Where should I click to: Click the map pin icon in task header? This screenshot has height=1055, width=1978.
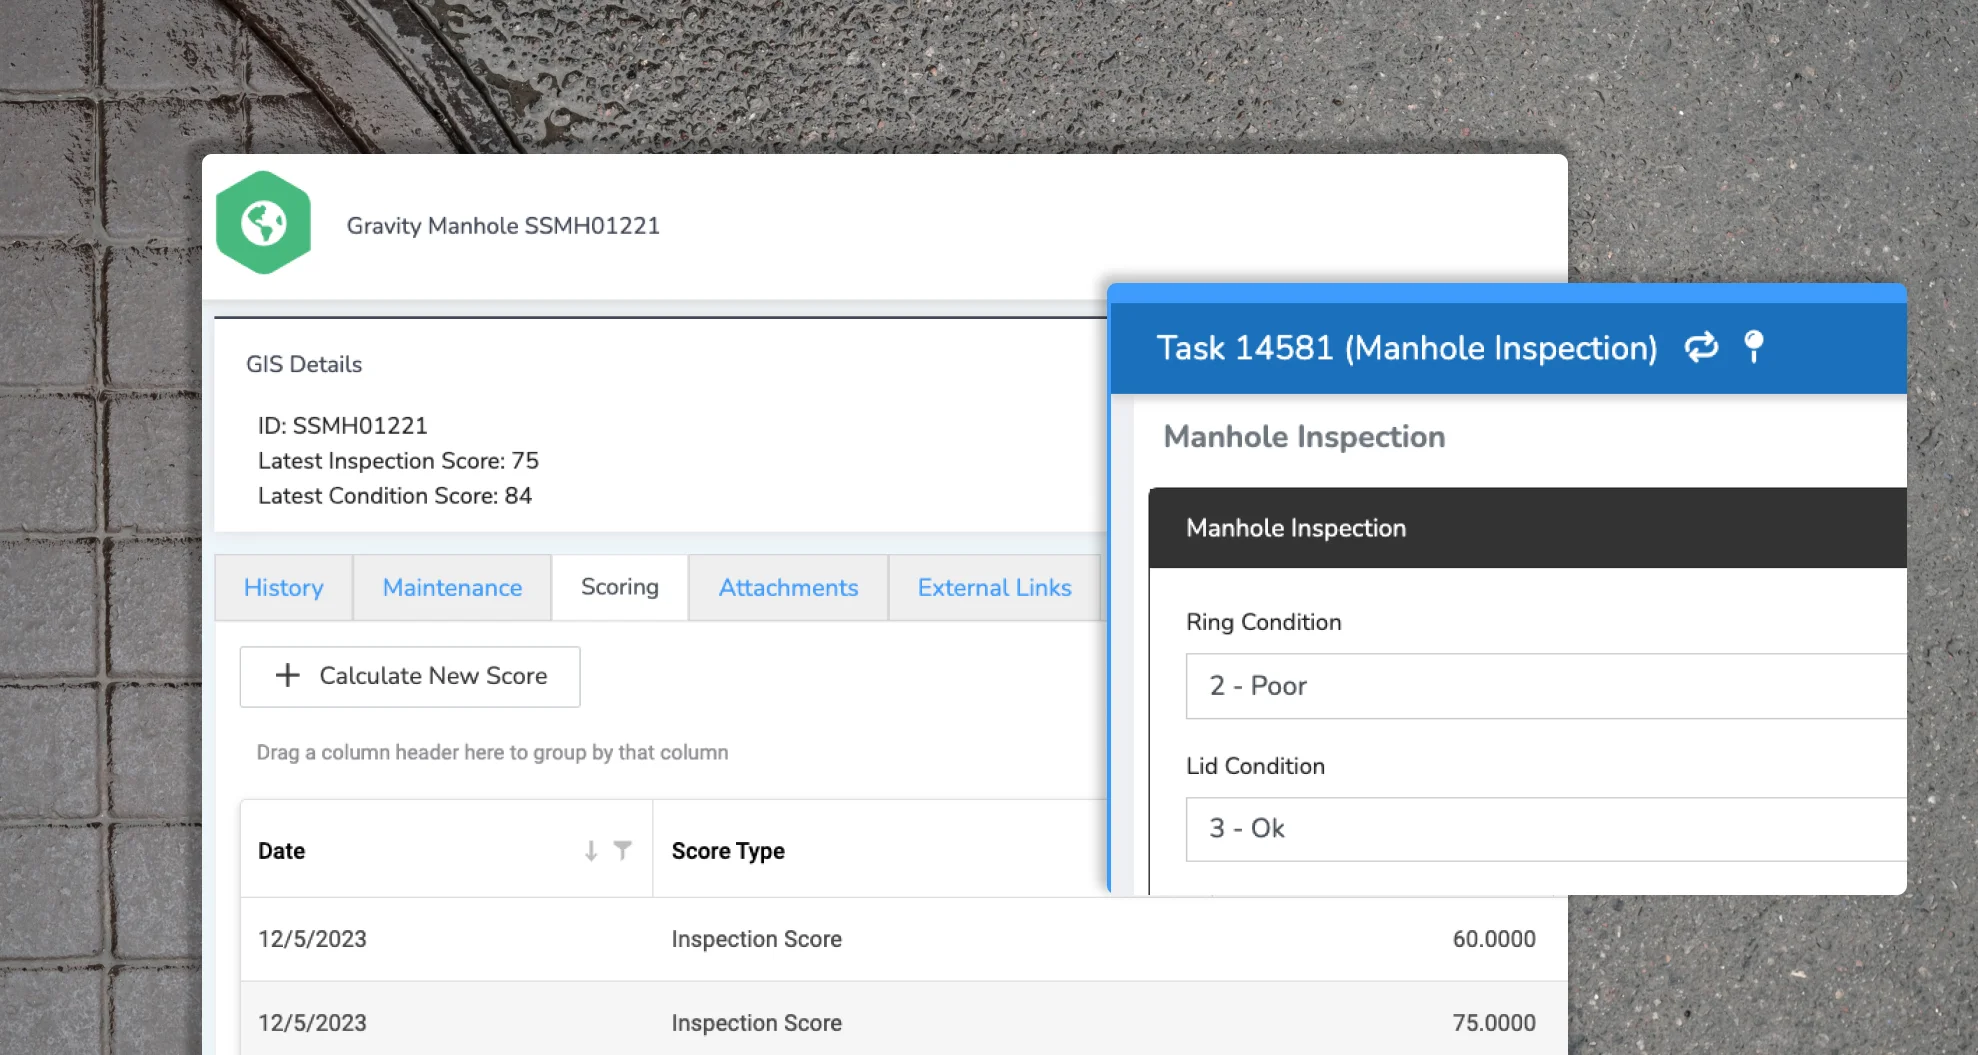click(1753, 347)
